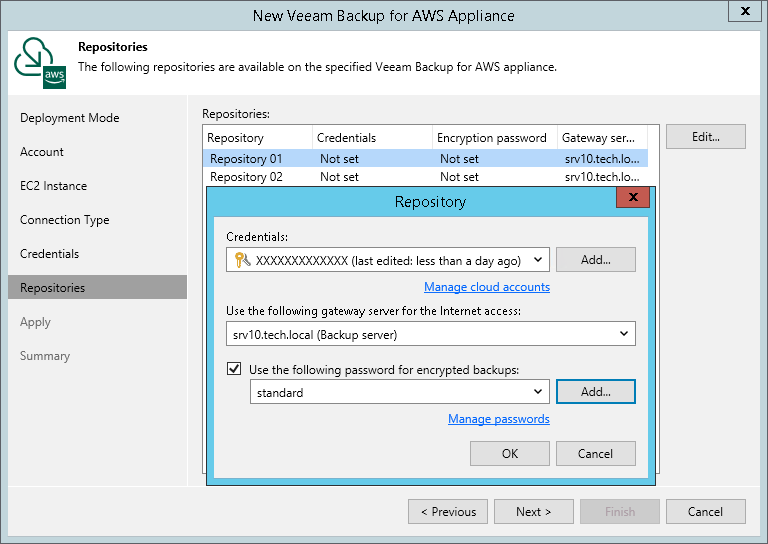Open the Credentials step in the sidebar
This screenshot has height=544, width=768.
tap(49, 254)
